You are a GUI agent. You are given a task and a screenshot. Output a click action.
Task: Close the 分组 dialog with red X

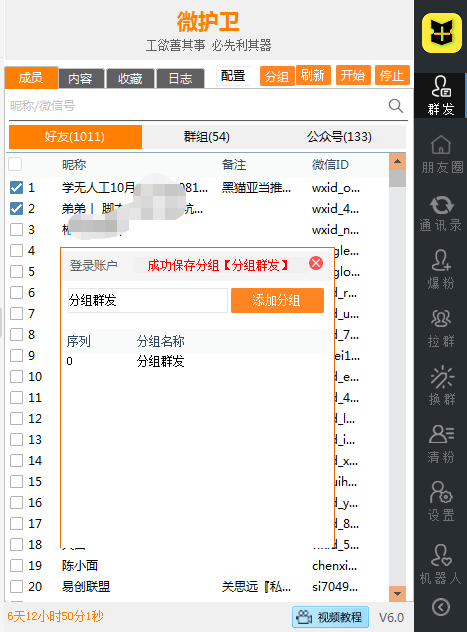click(316, 263)
